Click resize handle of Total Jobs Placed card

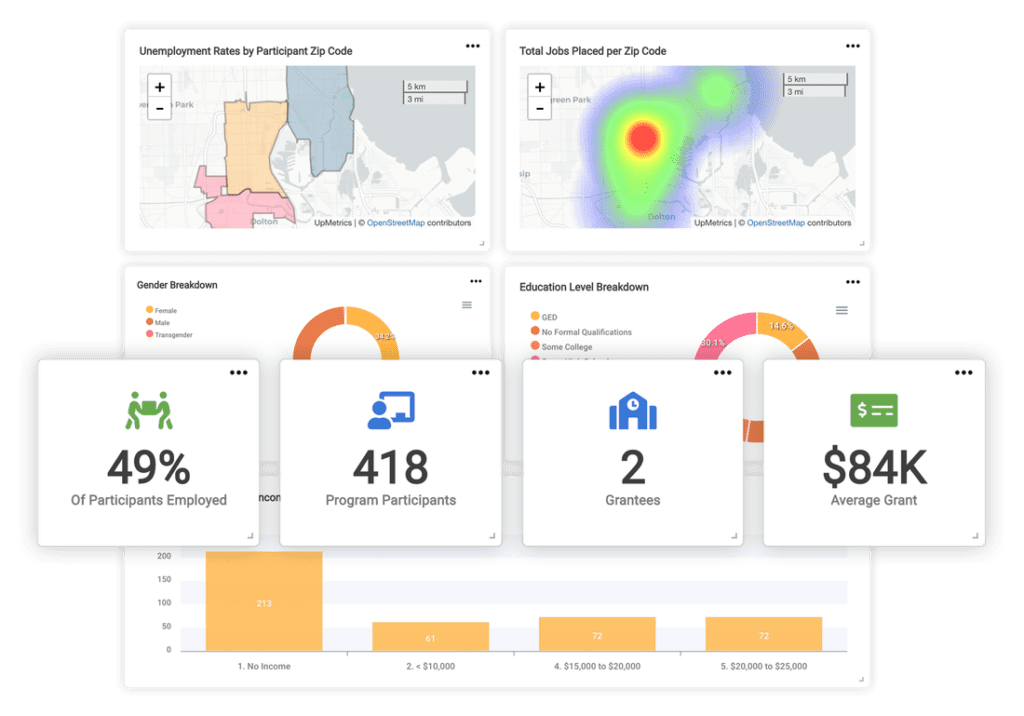click(x=862, y=243)
